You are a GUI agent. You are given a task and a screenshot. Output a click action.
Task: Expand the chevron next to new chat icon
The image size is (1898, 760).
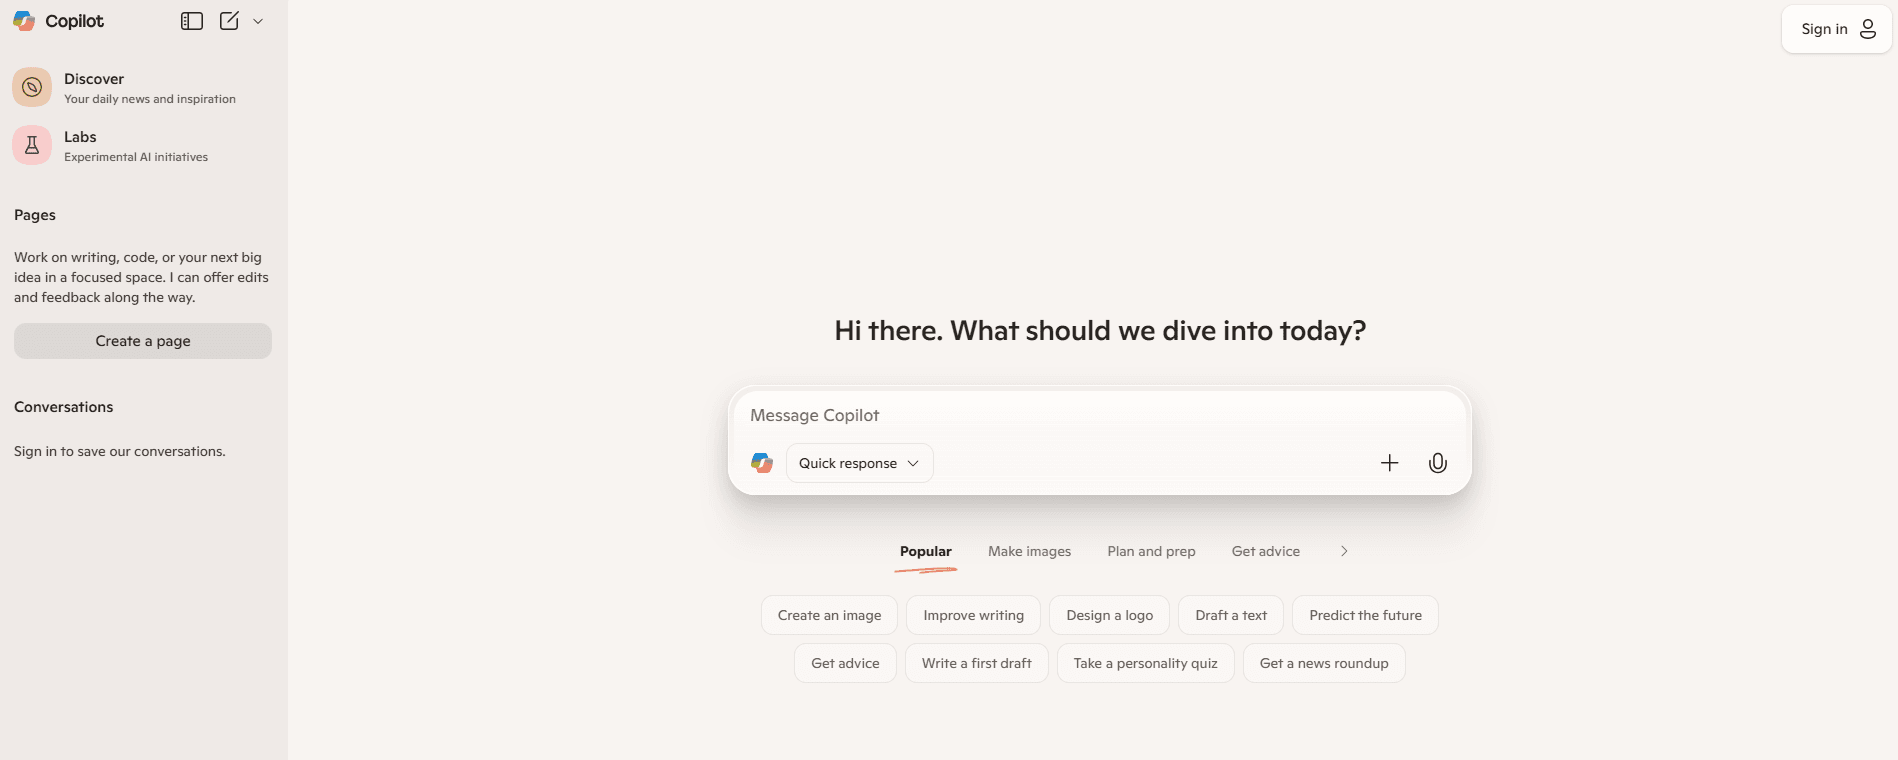258,21
